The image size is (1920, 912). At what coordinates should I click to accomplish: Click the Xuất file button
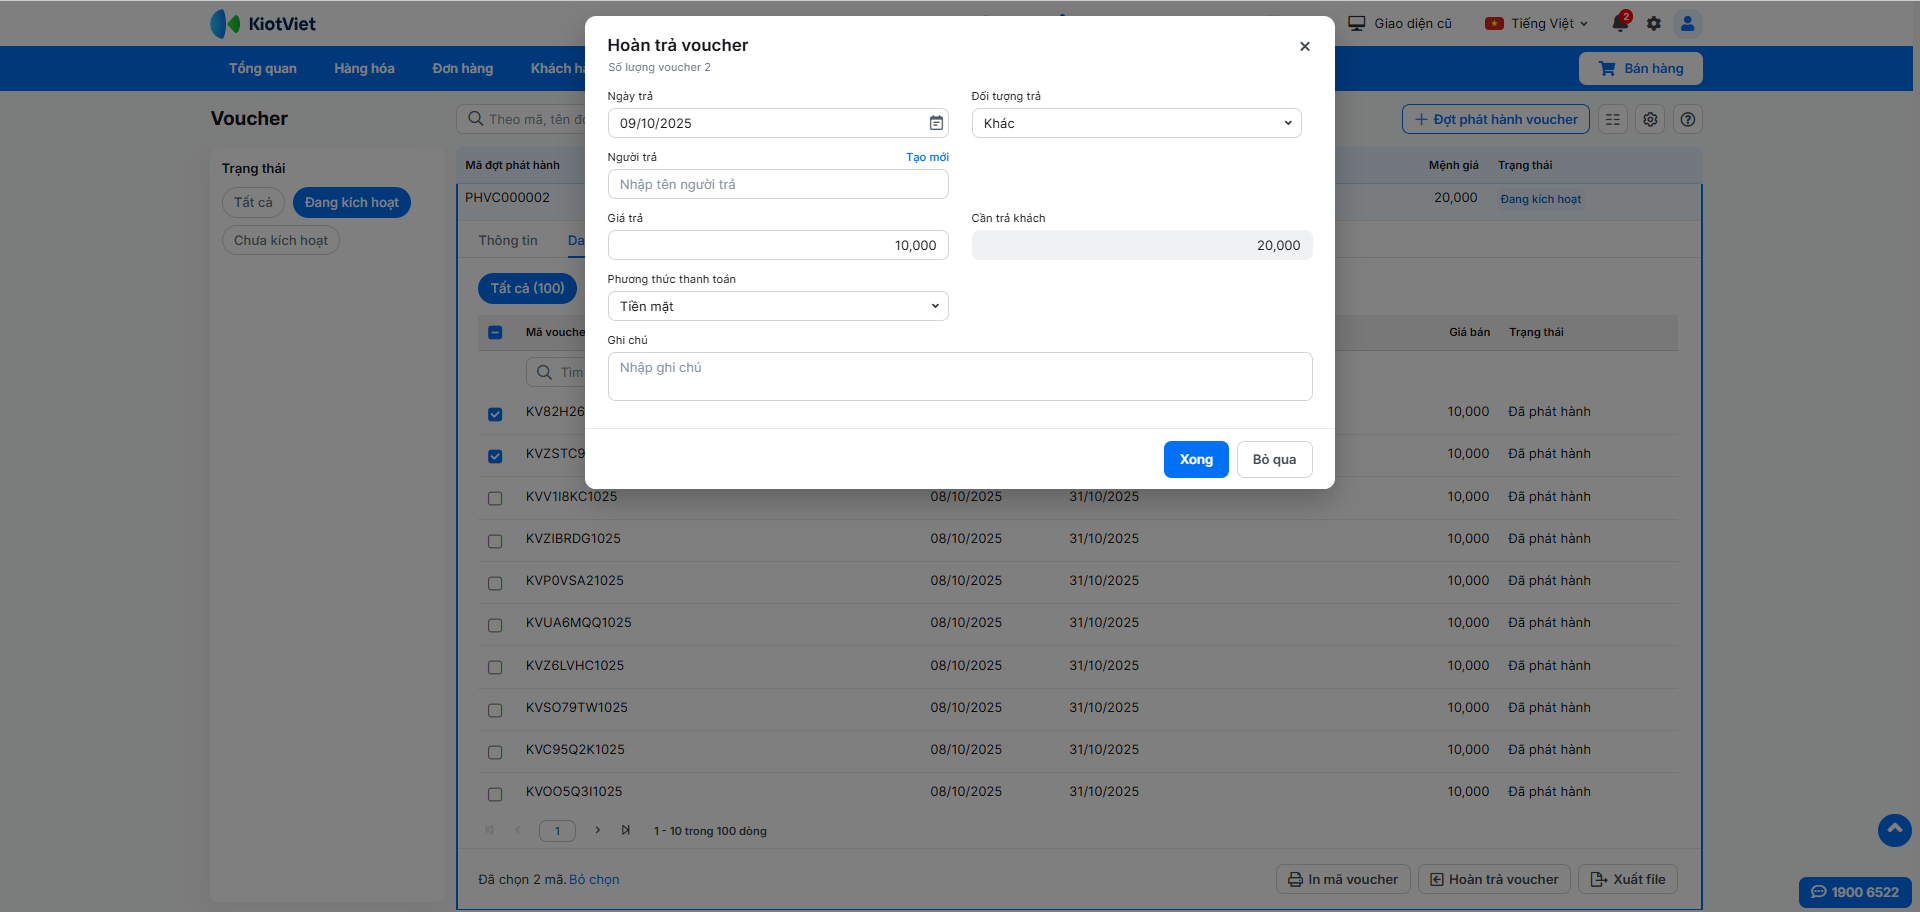(x=1628, y=879)
